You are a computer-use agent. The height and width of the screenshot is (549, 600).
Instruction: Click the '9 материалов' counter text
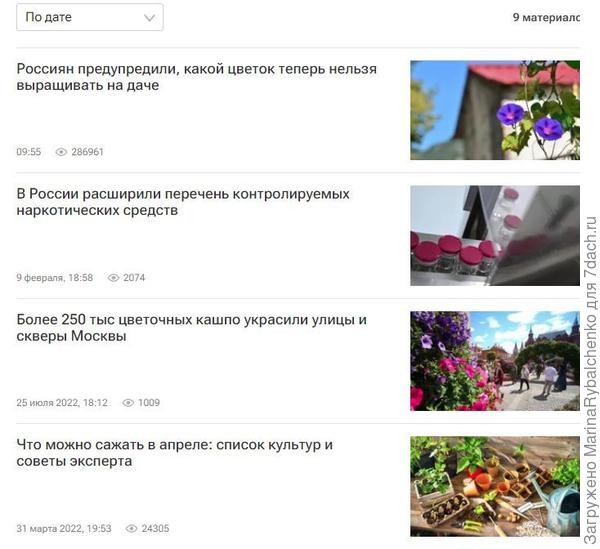(546, 18)
